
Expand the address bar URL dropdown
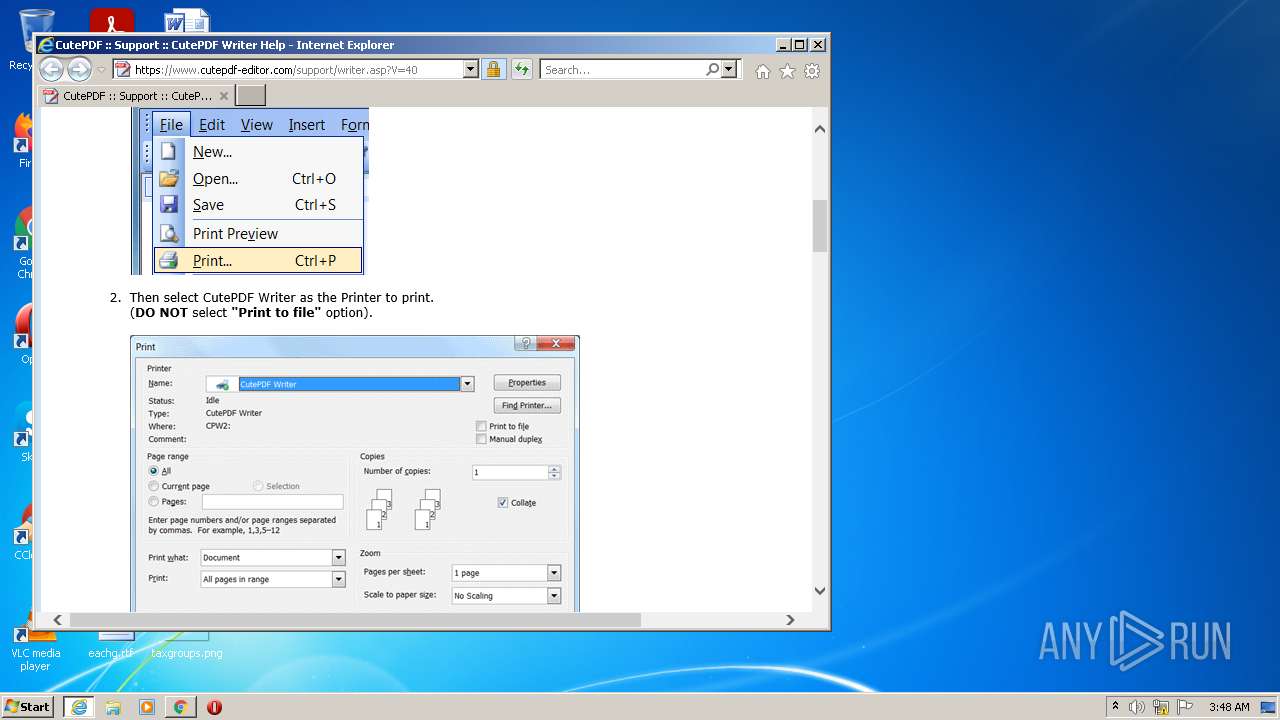pos(470,70)
